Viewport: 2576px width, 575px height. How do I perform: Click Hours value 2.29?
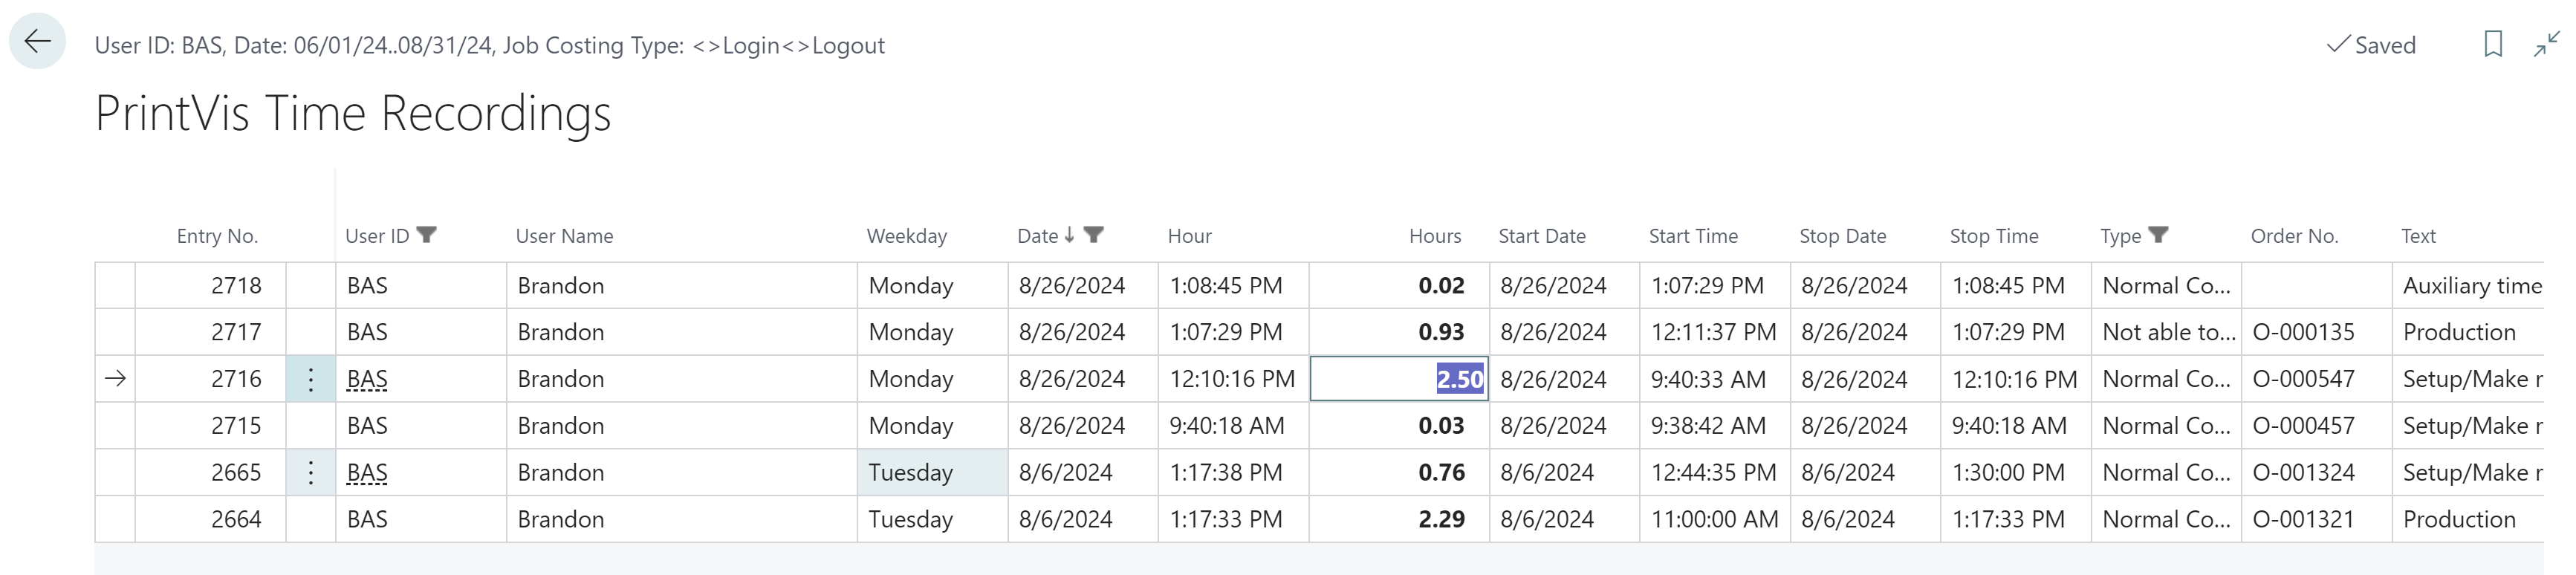pos(1441,519)
